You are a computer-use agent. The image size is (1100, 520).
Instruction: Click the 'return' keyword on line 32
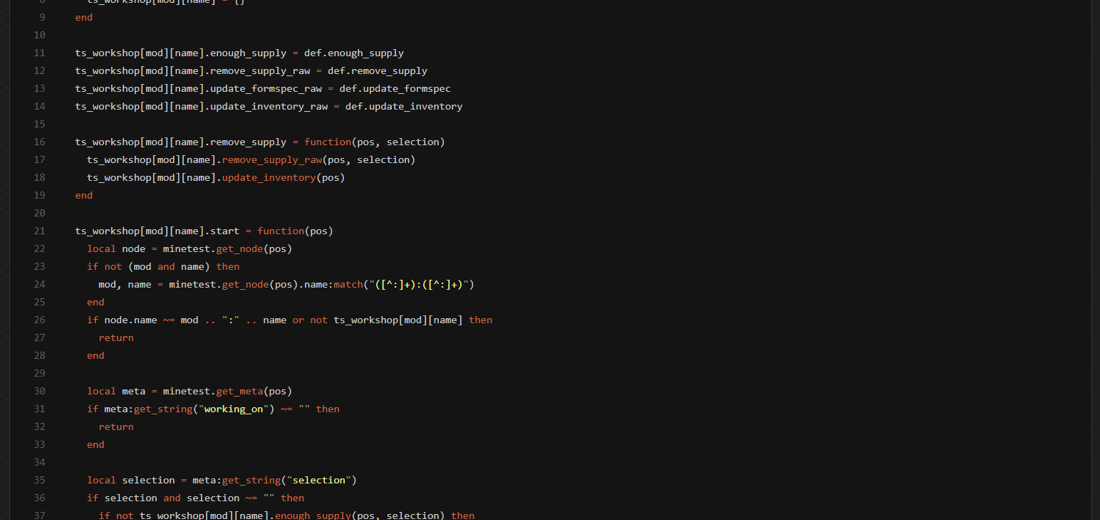[x=116, y=426]
